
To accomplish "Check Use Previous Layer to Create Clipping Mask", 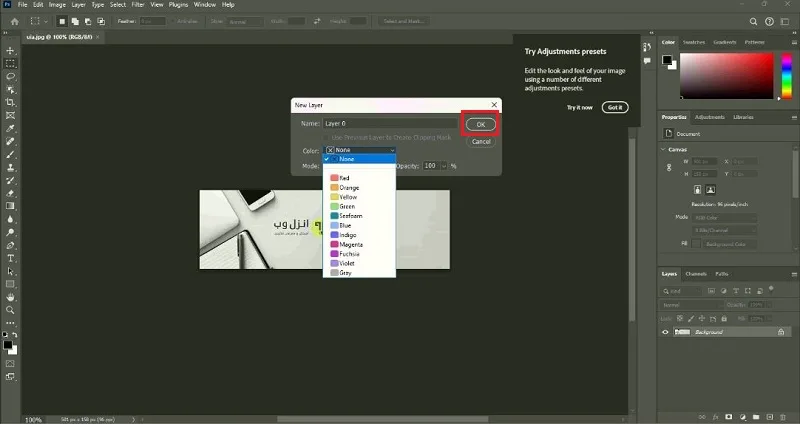I will (326, 138).
